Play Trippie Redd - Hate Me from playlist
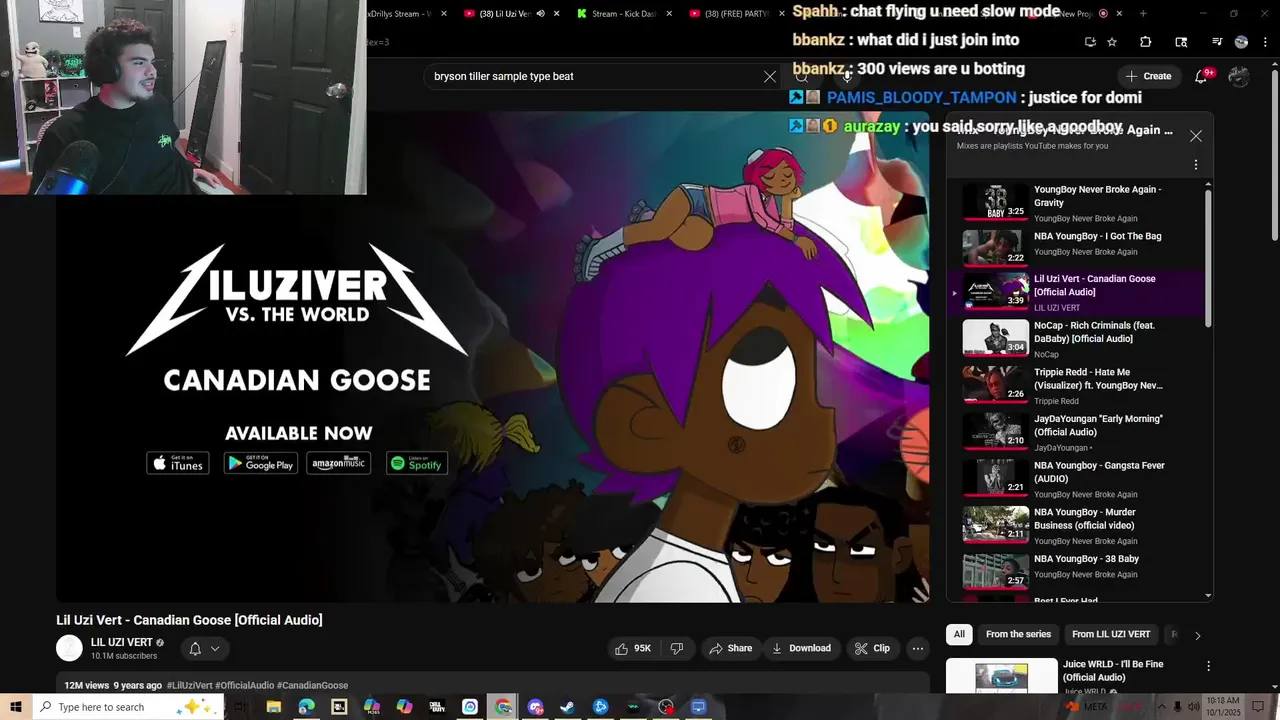Image resolution: width=1280 pixels, height=720 pixels. (1080, 386)
